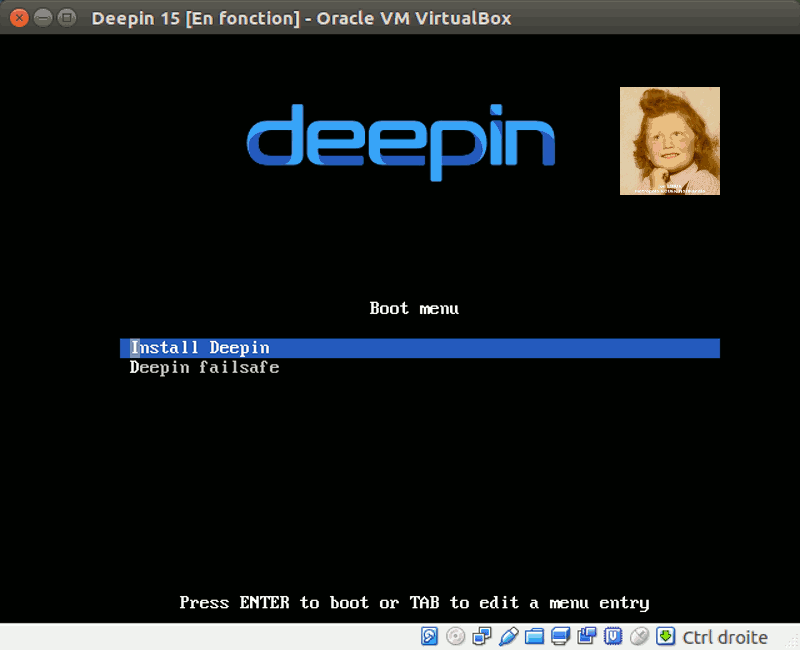Click the 'Deepin 15 [En fonction]' window title
Image resolution: width=800 pixels, height=650 pixels.
coord(301,18)
